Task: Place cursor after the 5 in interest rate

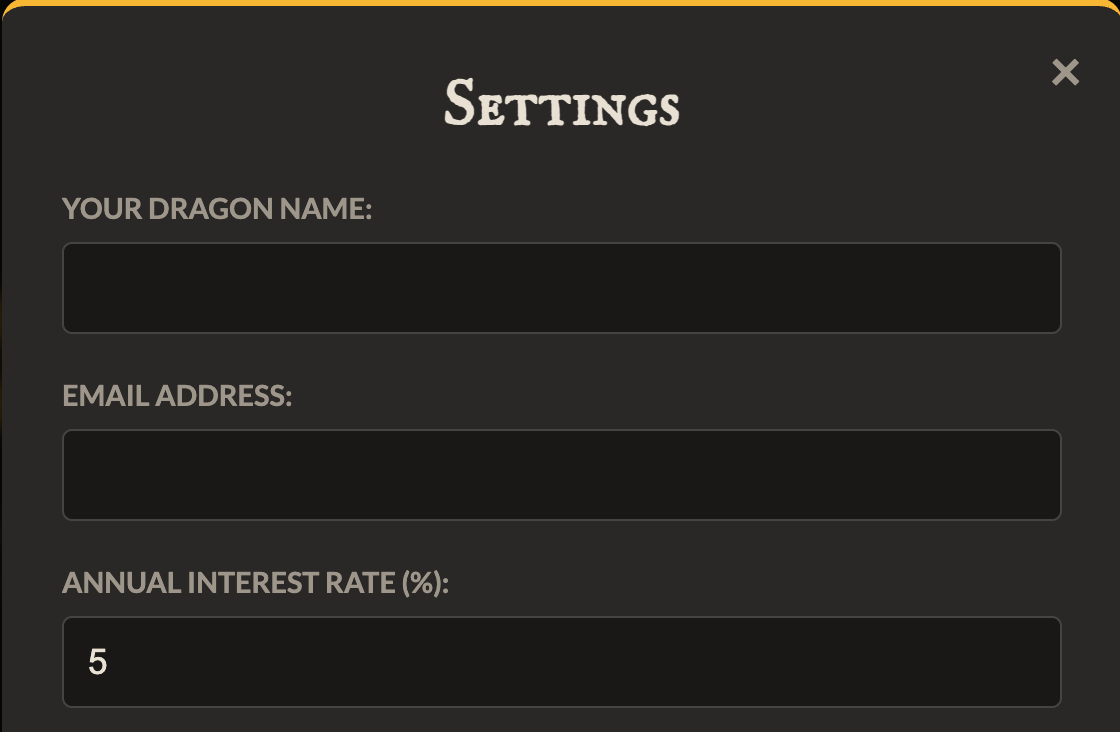Action: pyautogui.click(x=110, y=661)
